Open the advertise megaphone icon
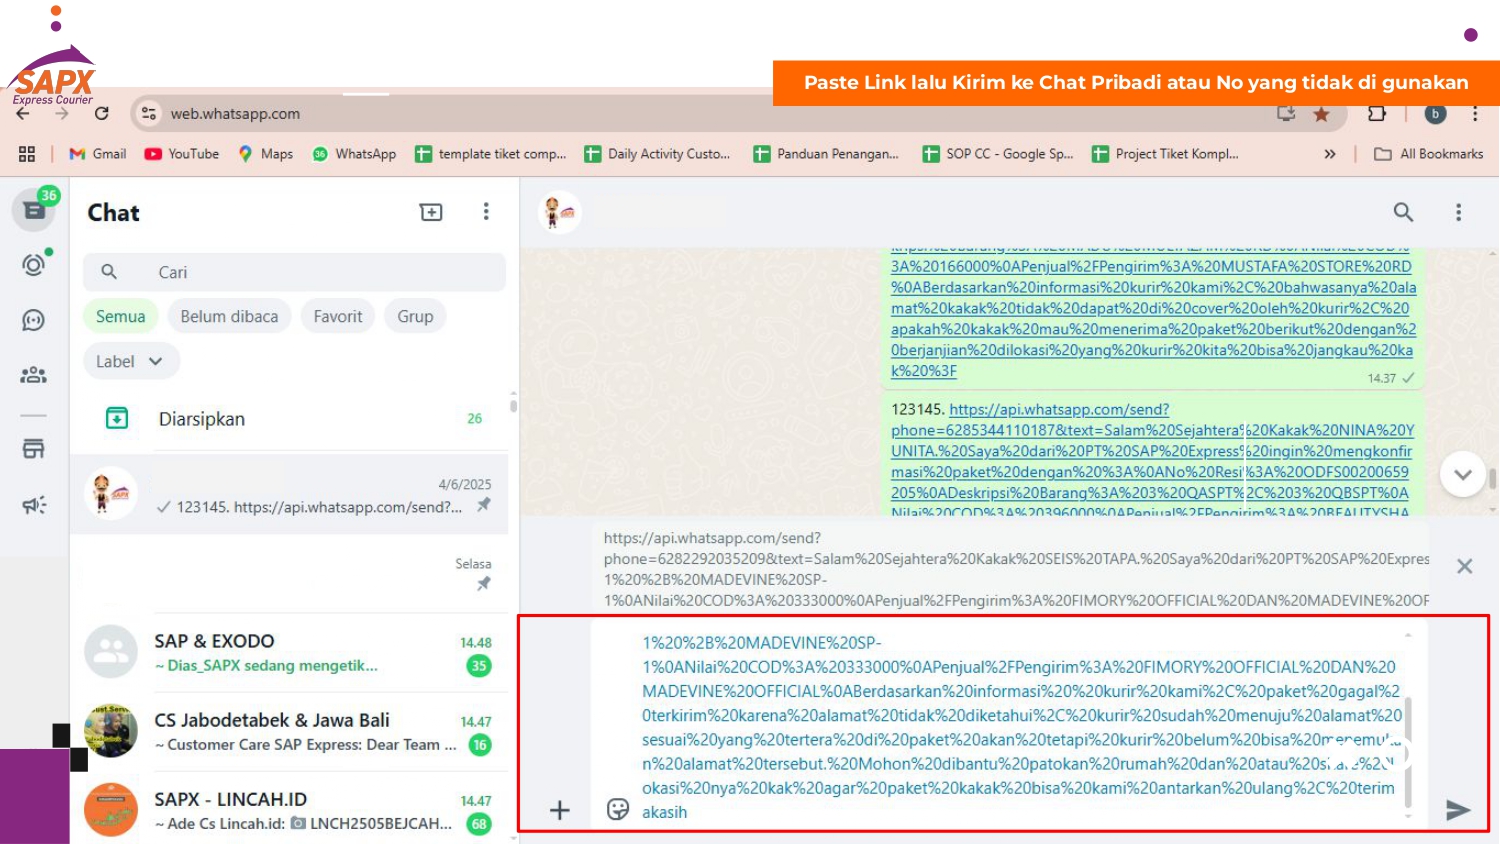Image resolution: width=1500 pixels, height=844 pixels. click(34, 505)
